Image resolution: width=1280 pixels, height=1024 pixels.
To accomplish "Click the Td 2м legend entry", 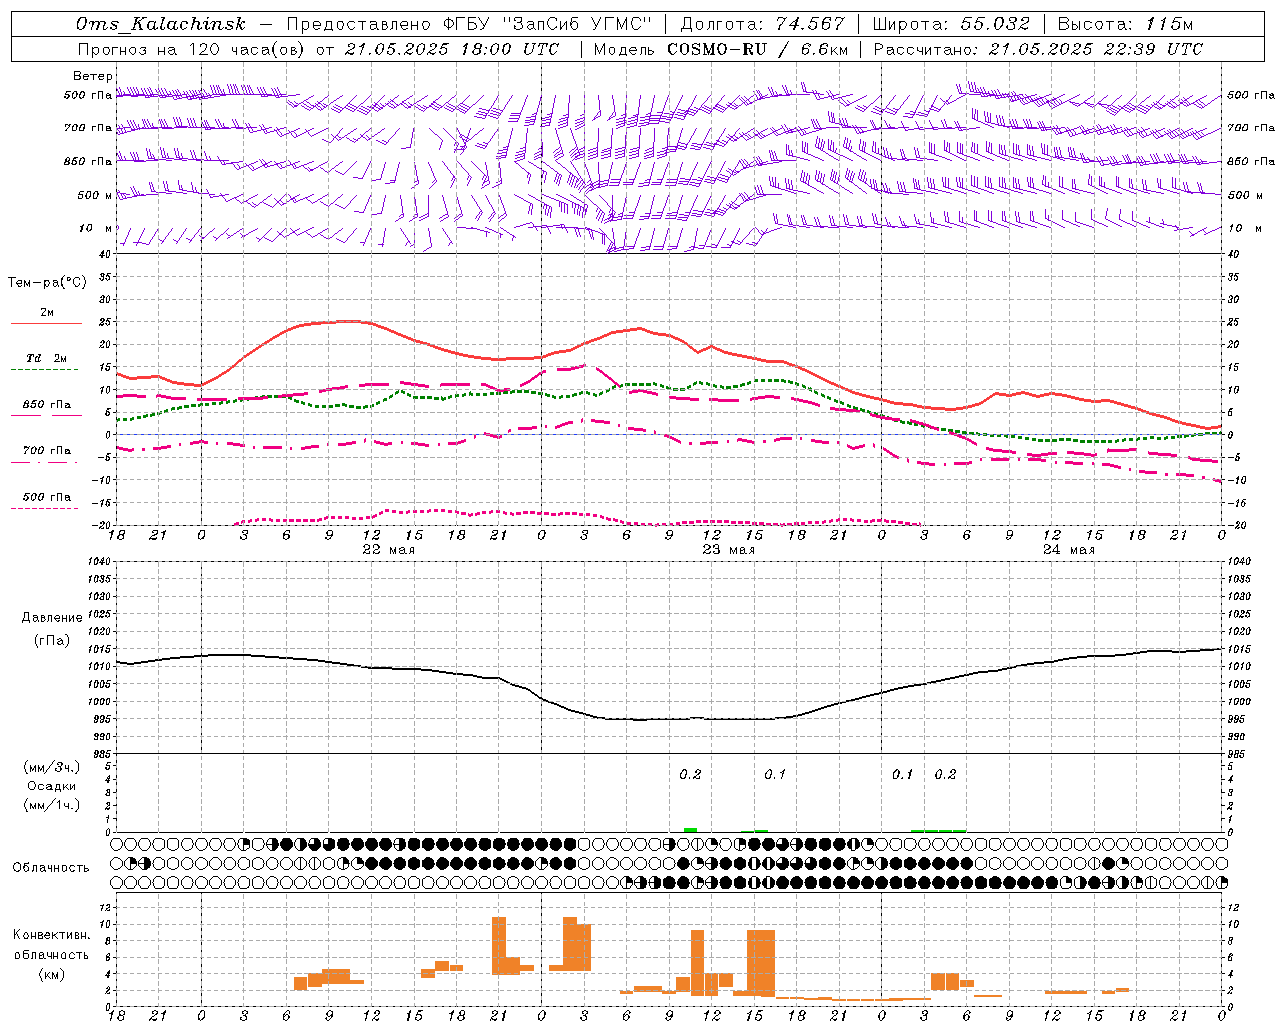I will pyautogui.click(x=46, y=358).
